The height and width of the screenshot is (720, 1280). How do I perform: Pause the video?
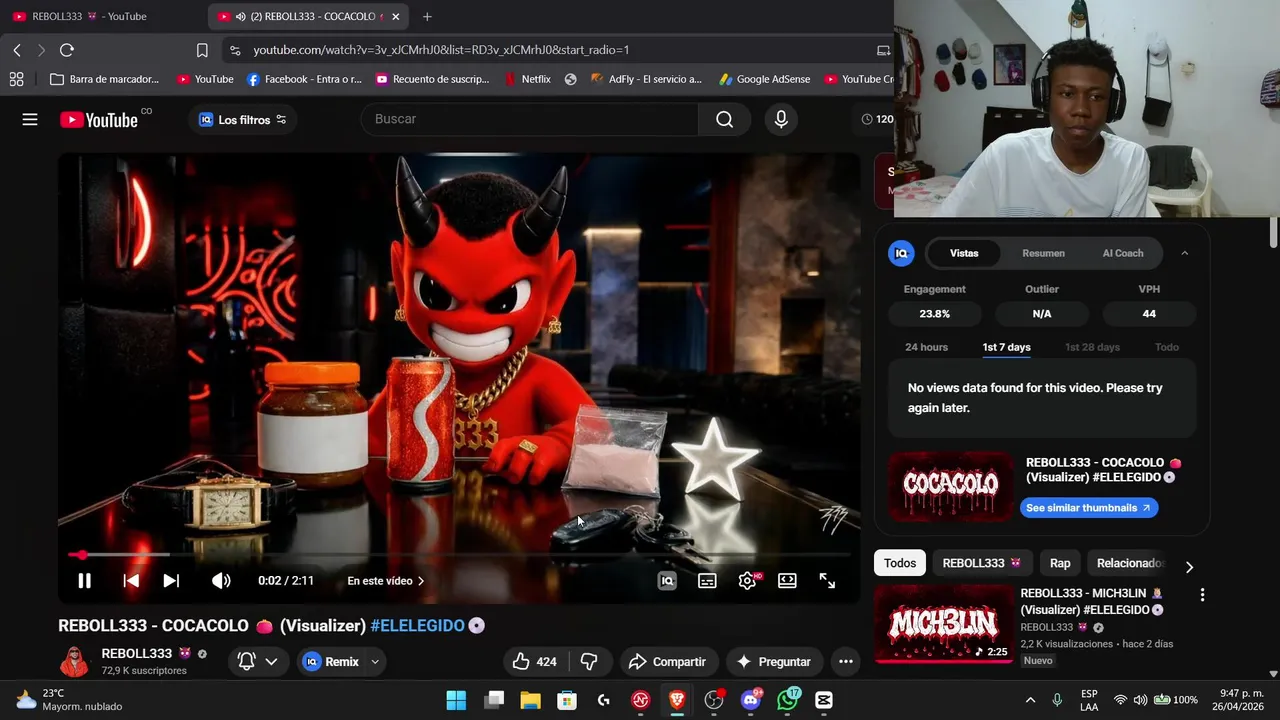coord(85,581)
